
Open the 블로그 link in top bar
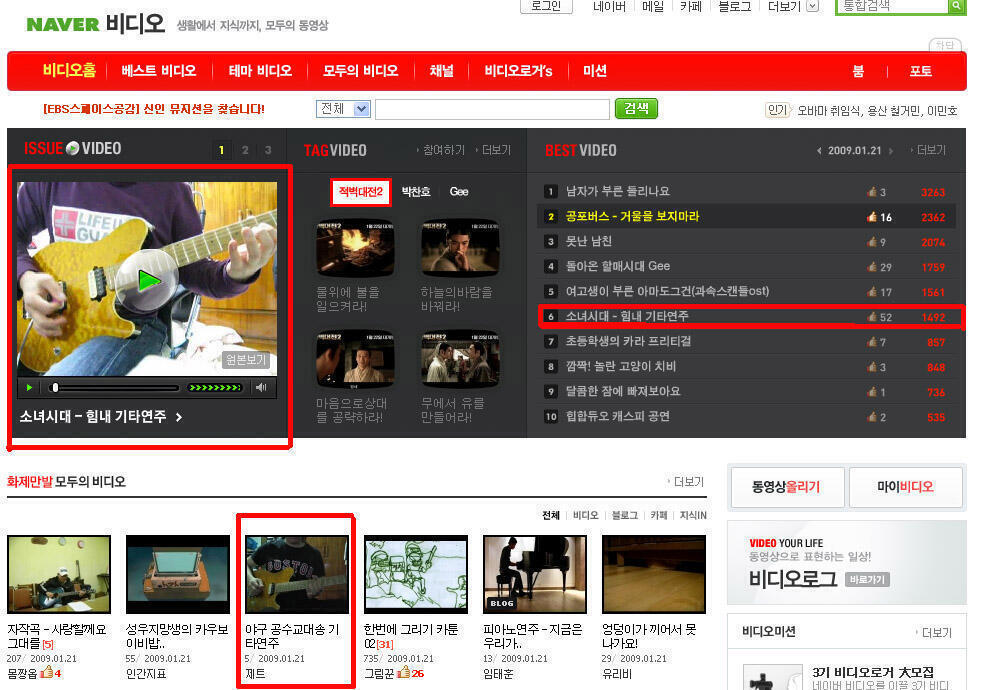click(734, 6)
